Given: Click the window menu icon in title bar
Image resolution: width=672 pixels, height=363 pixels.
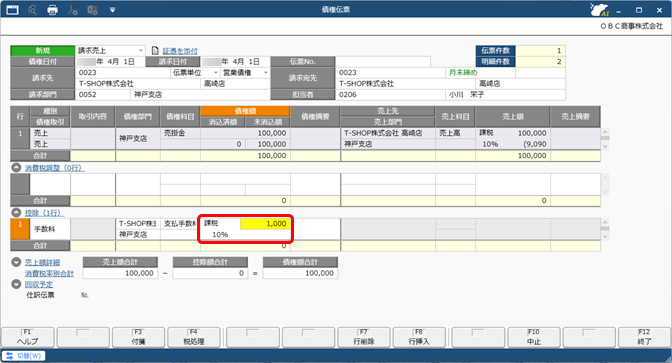Looking at the screenshot, I should click(x=12, y=9).
